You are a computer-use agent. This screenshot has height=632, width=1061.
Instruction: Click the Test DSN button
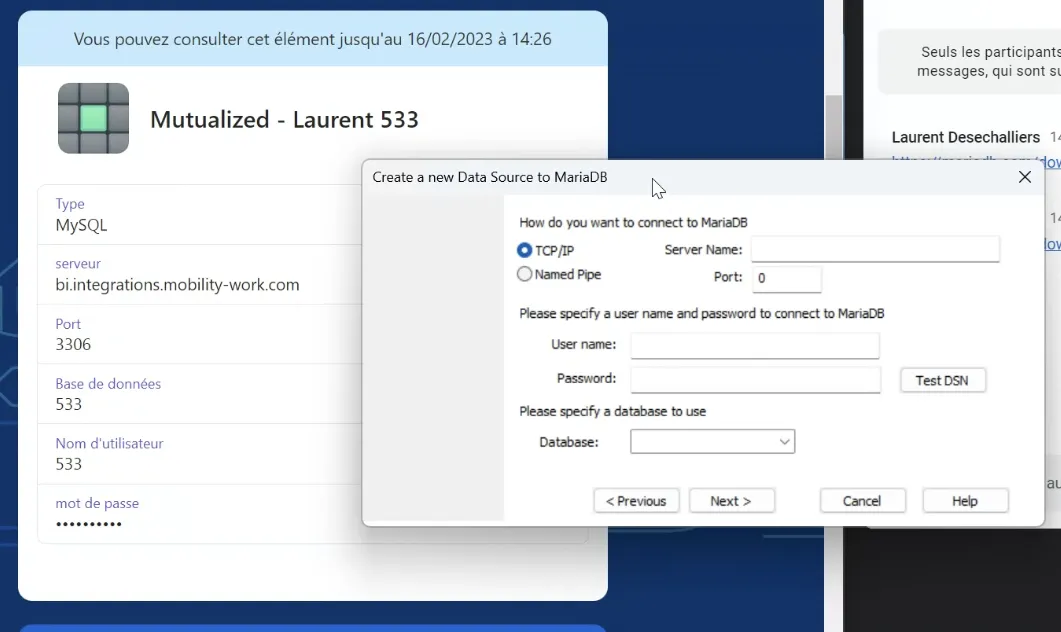pos(942,380)
